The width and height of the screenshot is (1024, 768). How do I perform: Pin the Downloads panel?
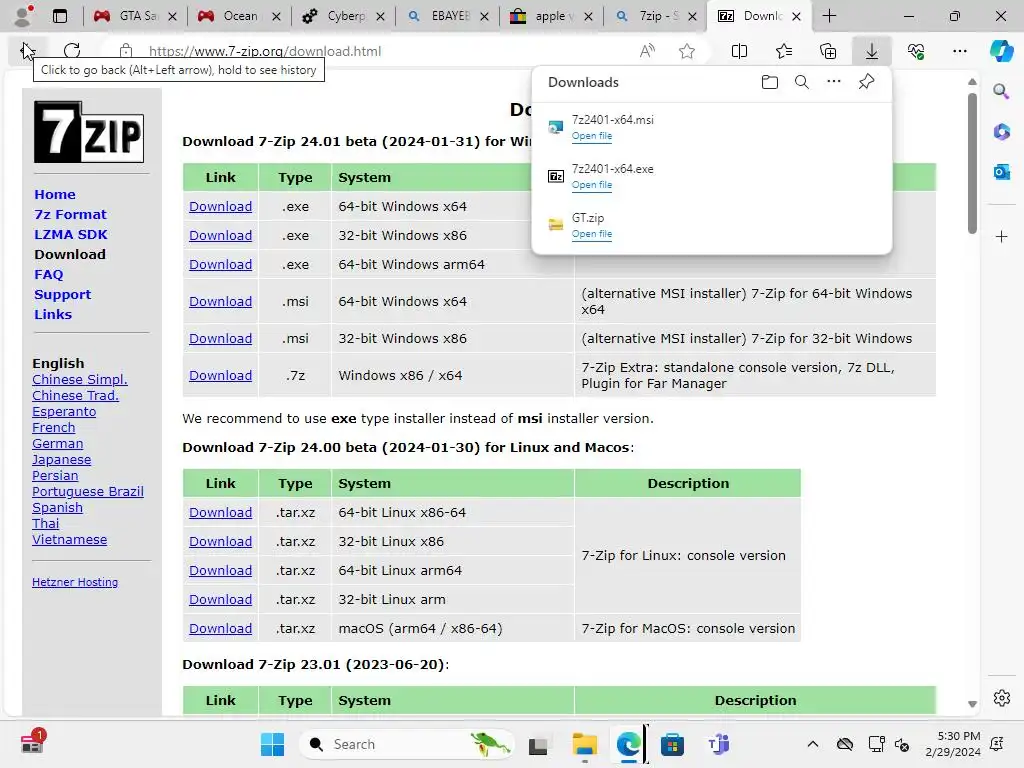866,82
